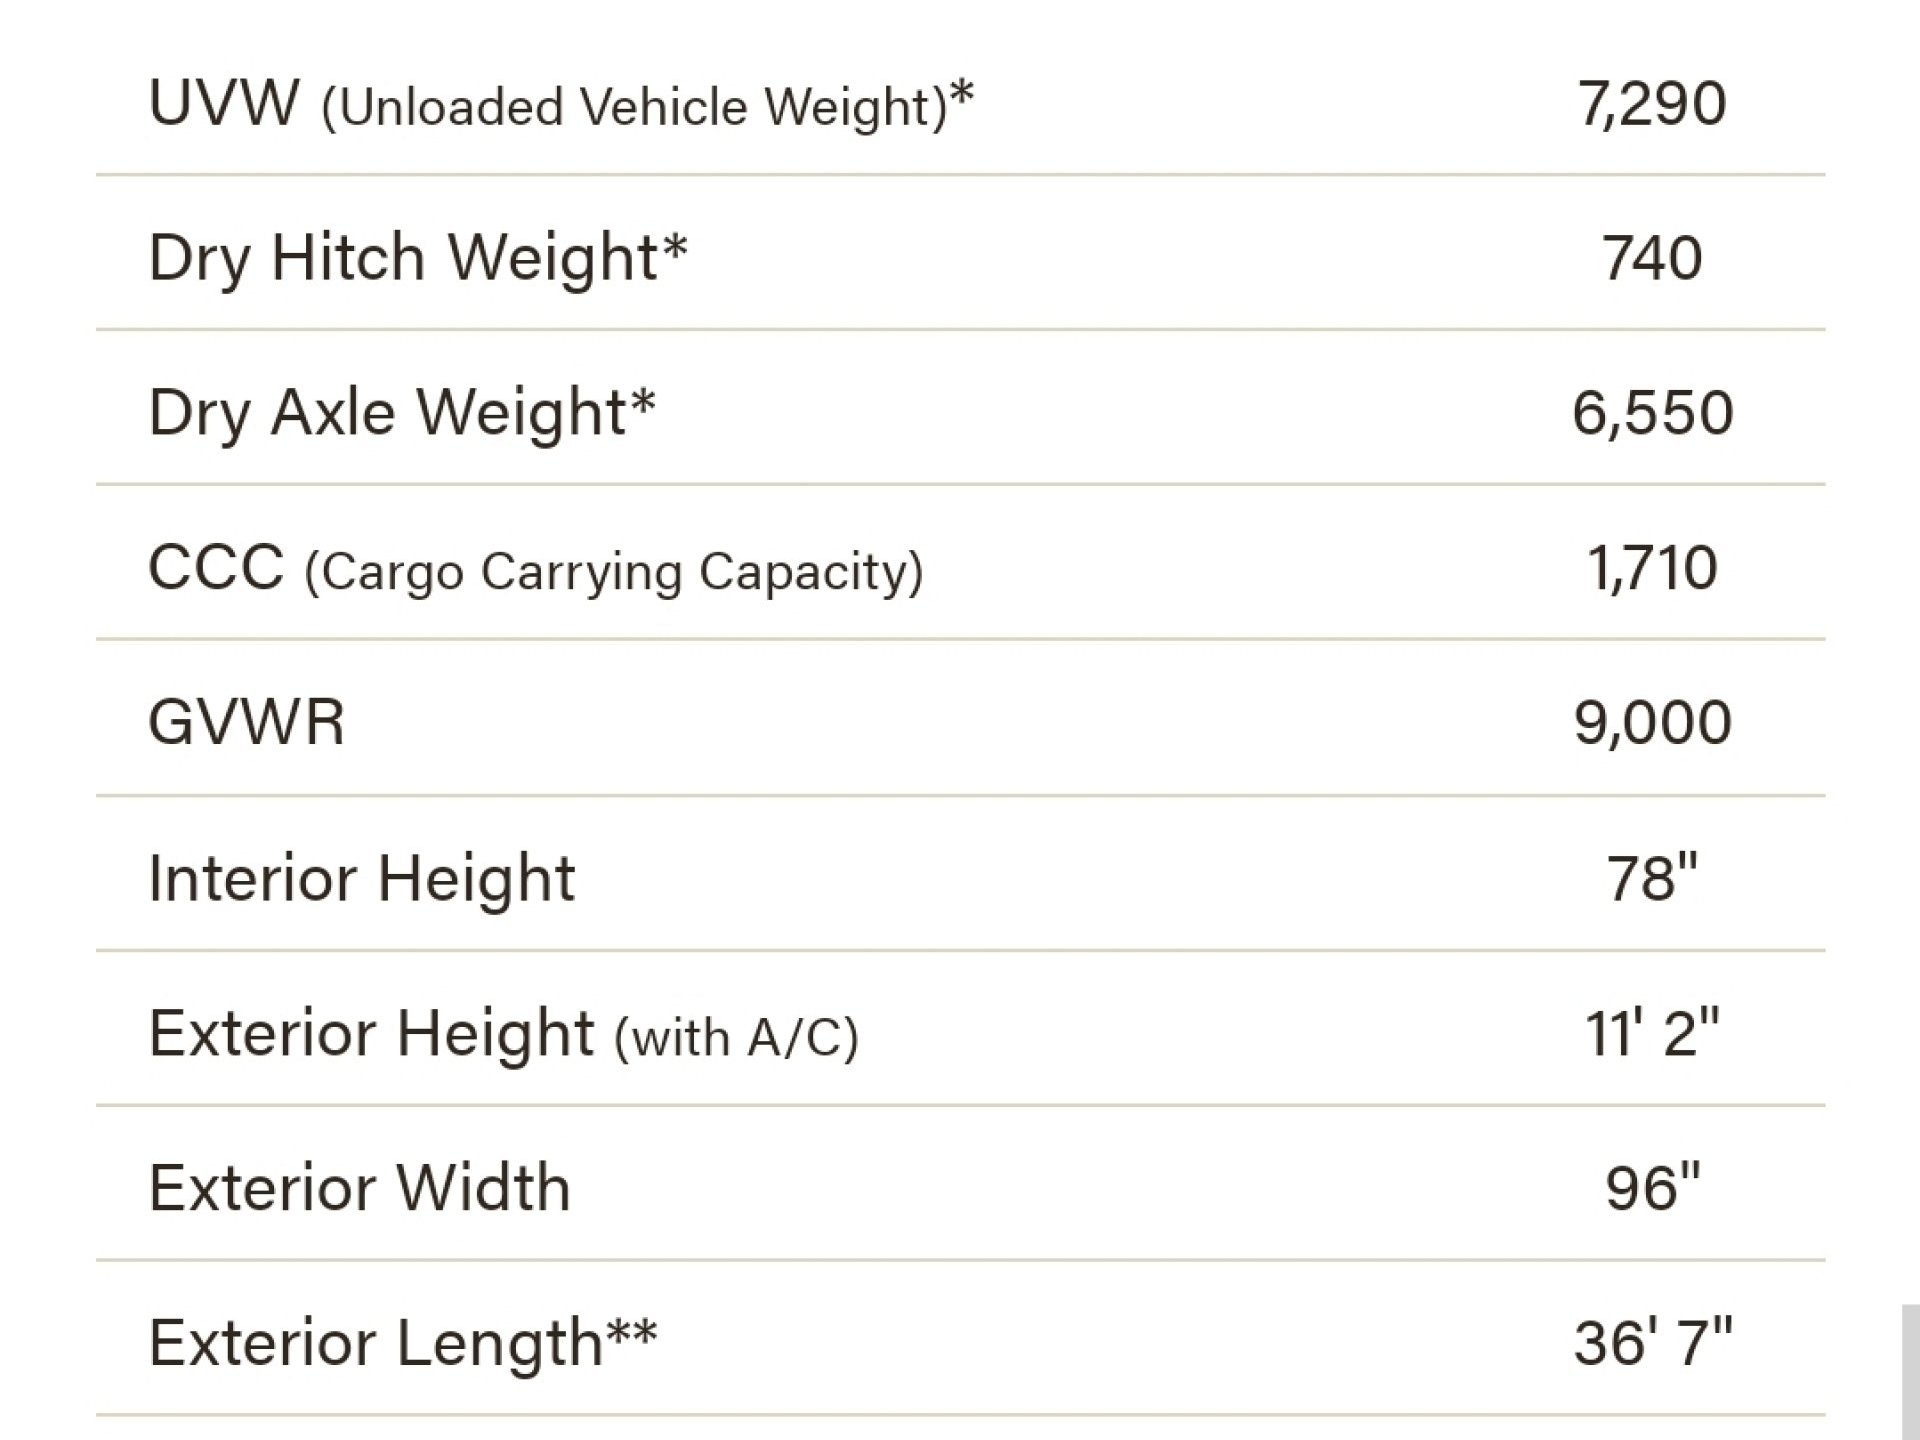Click the 740 hitch weight value
Viewport: 1920px width, 1440px height.
pyautogui.click(x=1652, y=258)
